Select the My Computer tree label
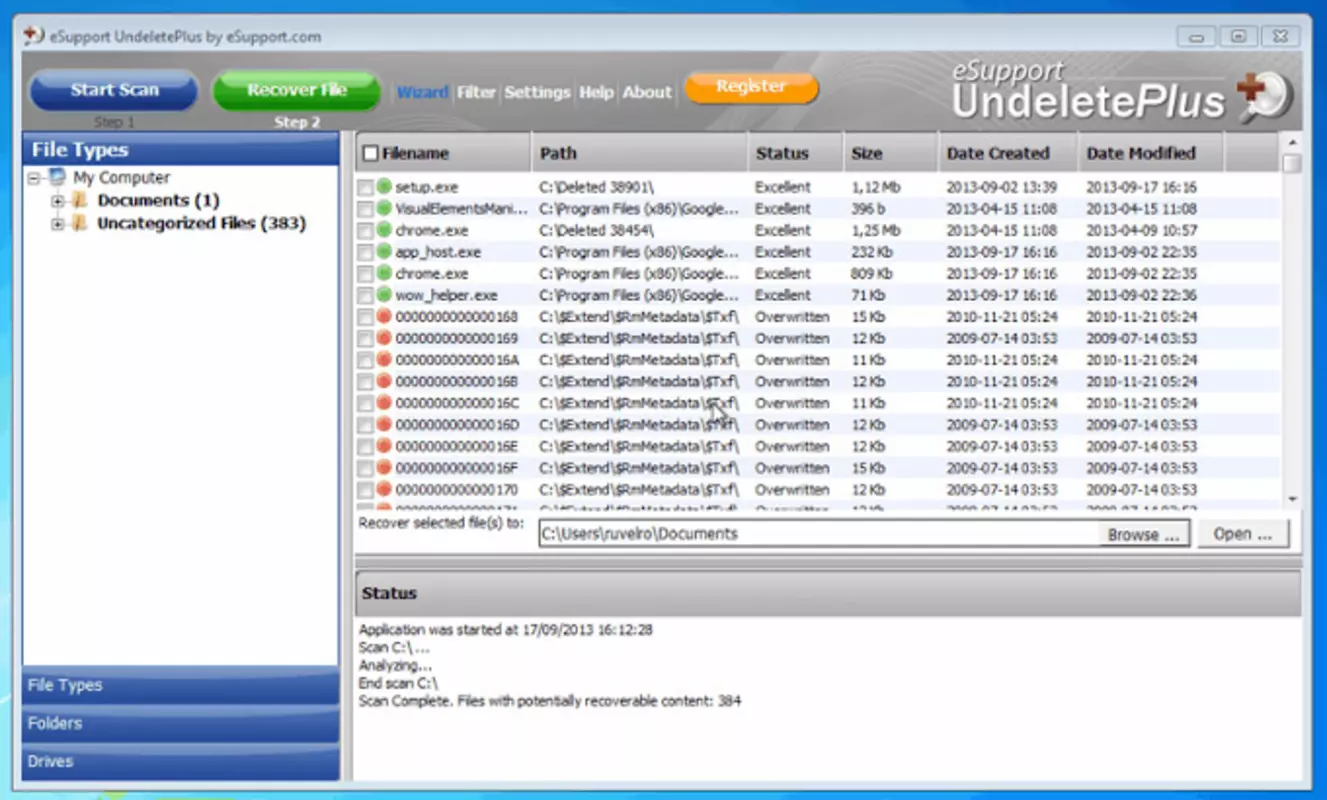 click(121, 178)
